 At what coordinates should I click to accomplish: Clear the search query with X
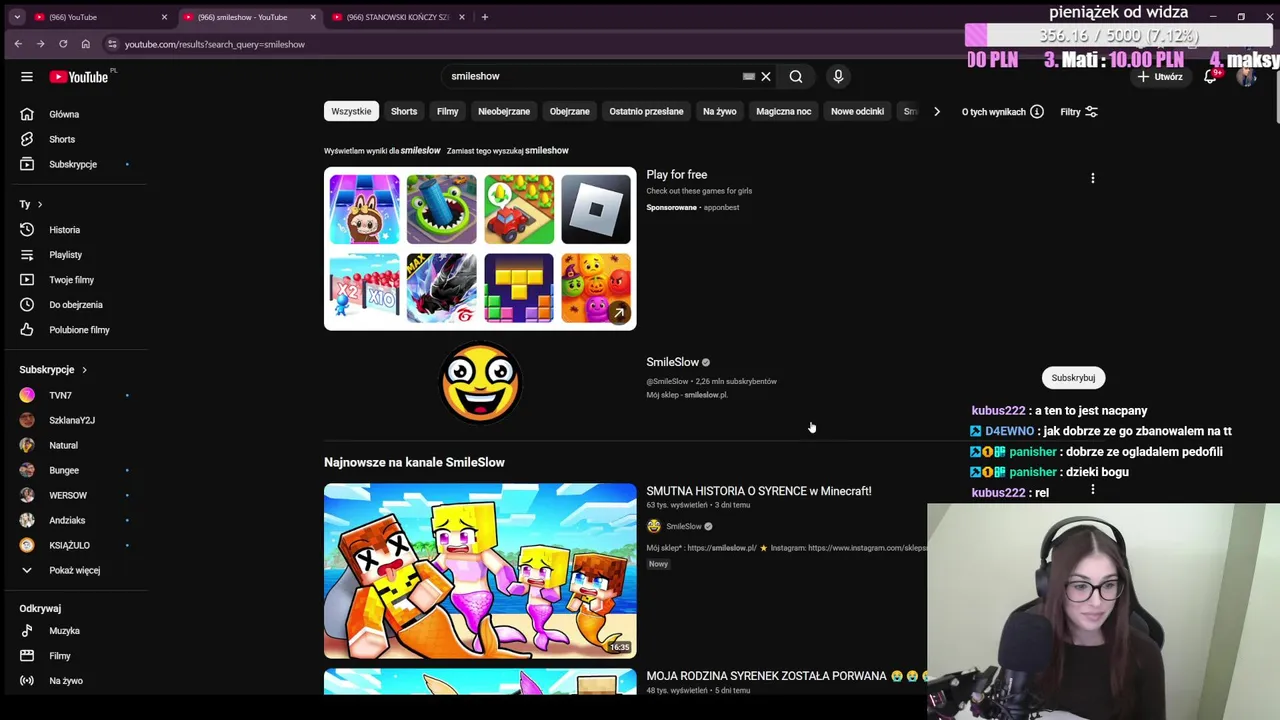click(766, 76)
